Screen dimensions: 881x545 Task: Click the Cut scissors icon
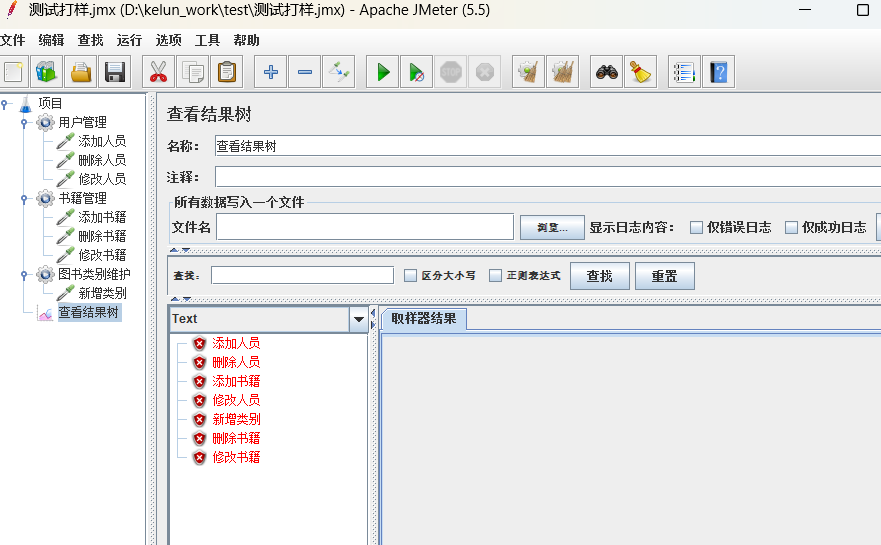point(158,72)
